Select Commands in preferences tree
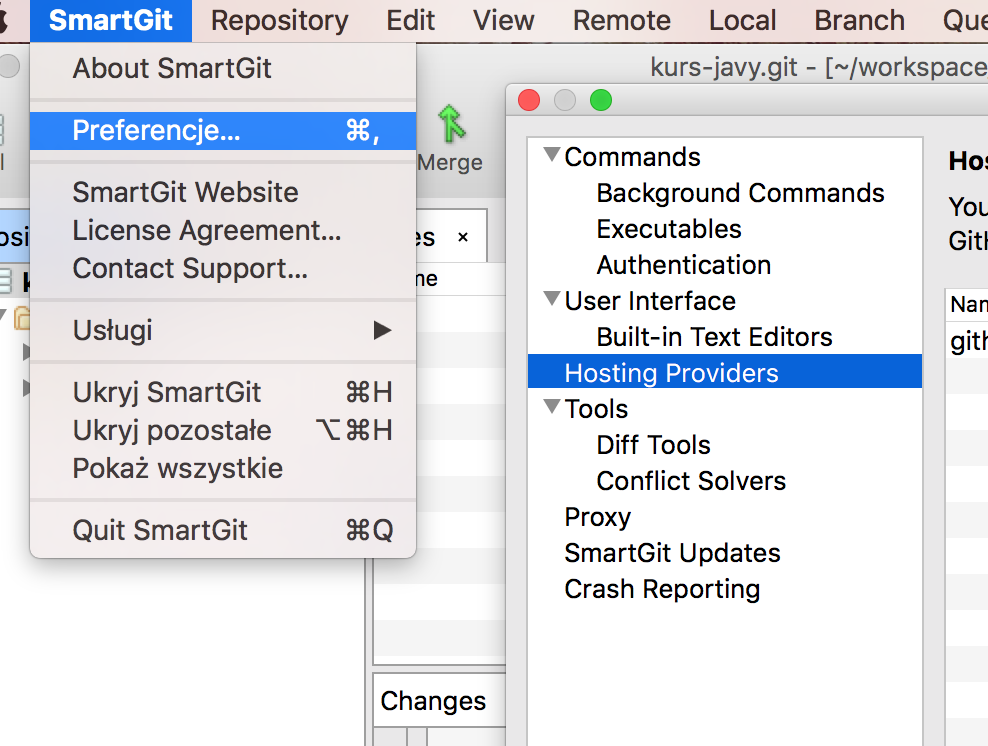This screenshot has height=746, width=988. (632, 157)
